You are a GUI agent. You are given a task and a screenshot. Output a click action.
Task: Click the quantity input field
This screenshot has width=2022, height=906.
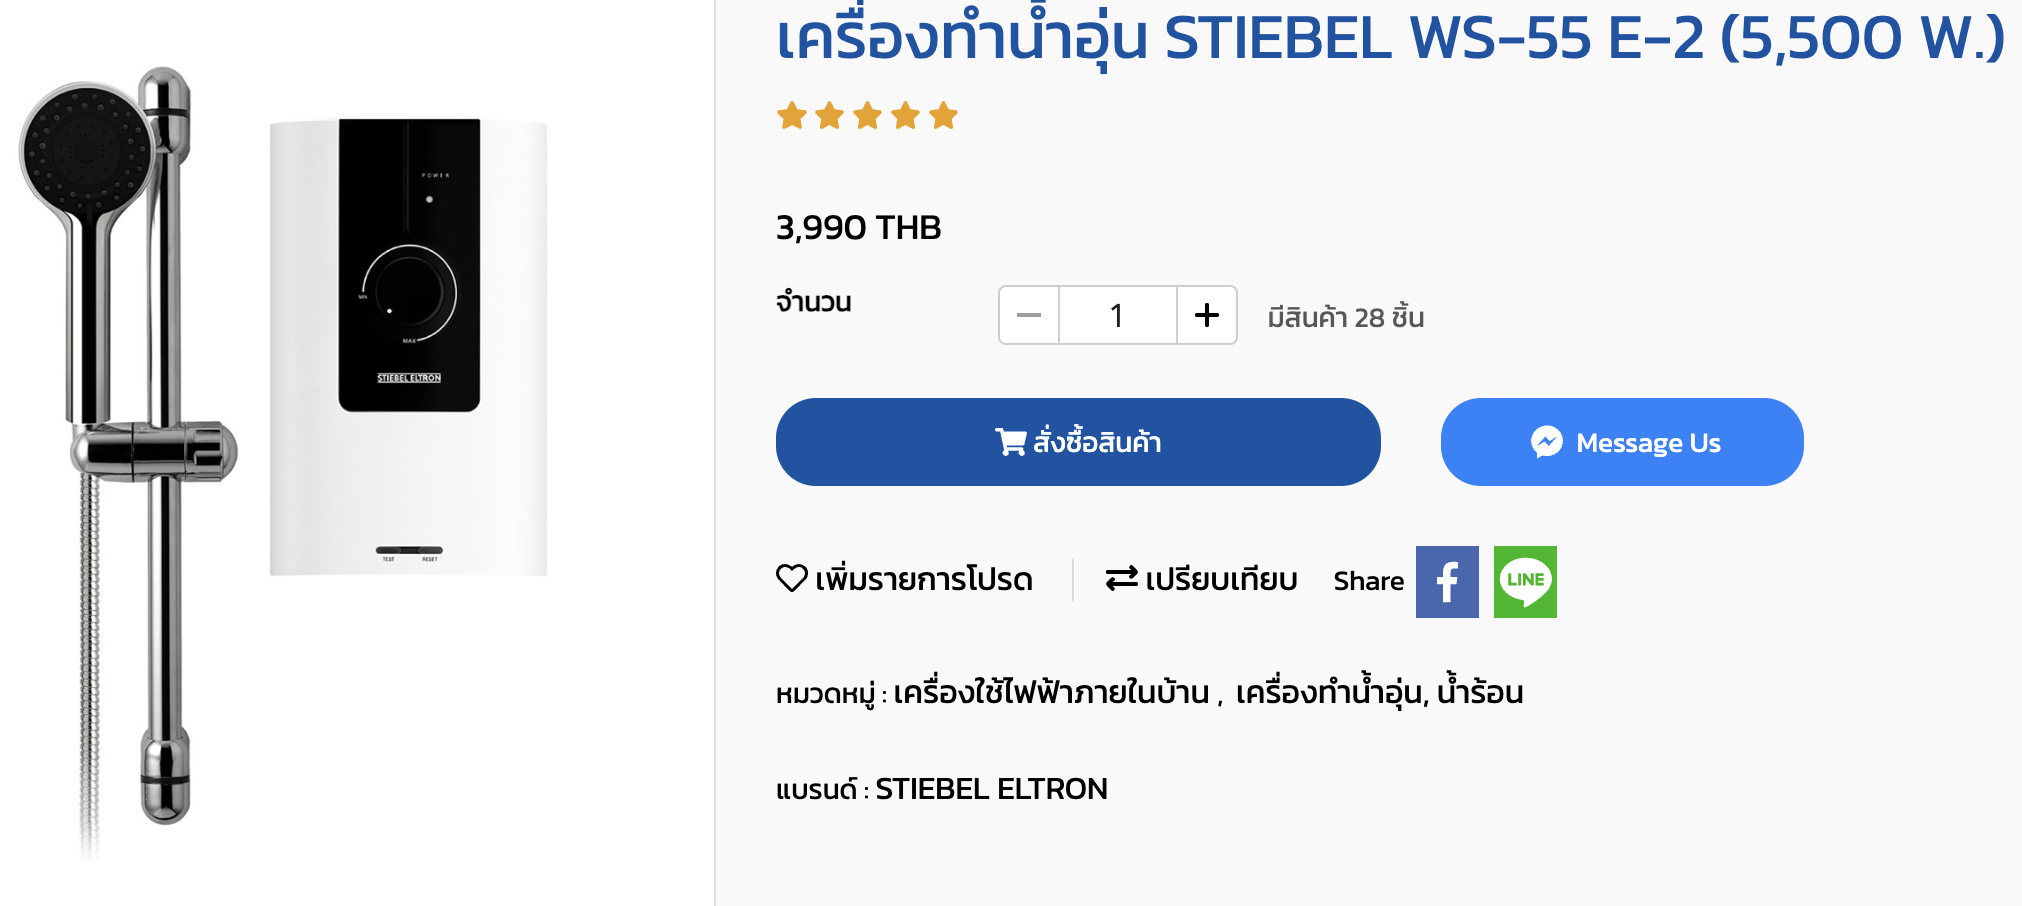point(1117,315)
